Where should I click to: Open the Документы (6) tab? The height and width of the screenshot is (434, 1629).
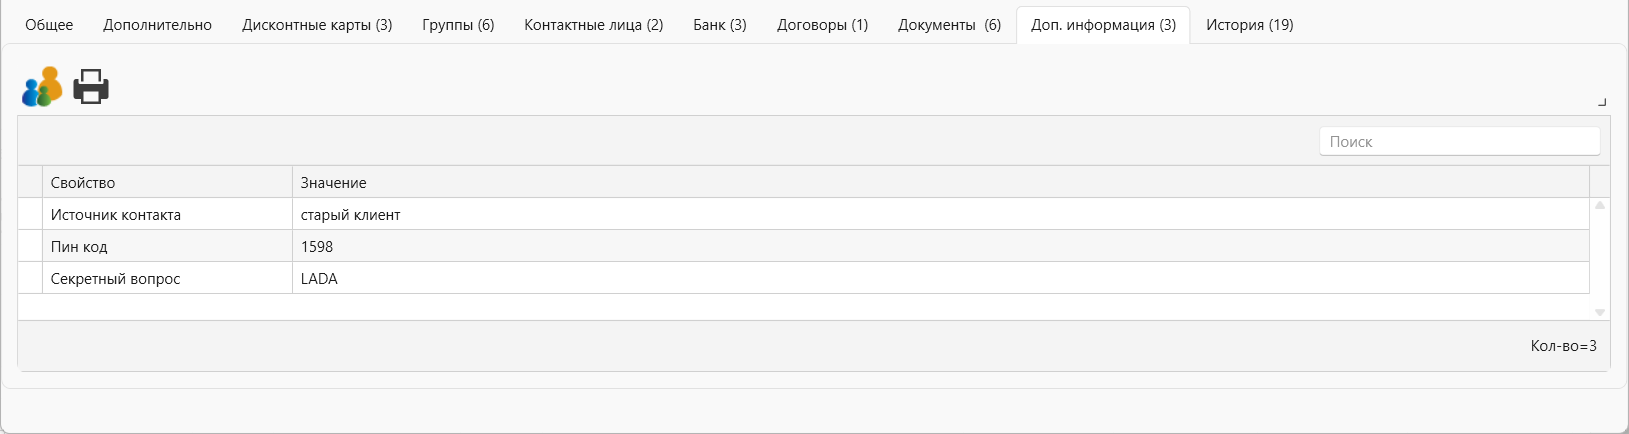click(x=949, y=25)
